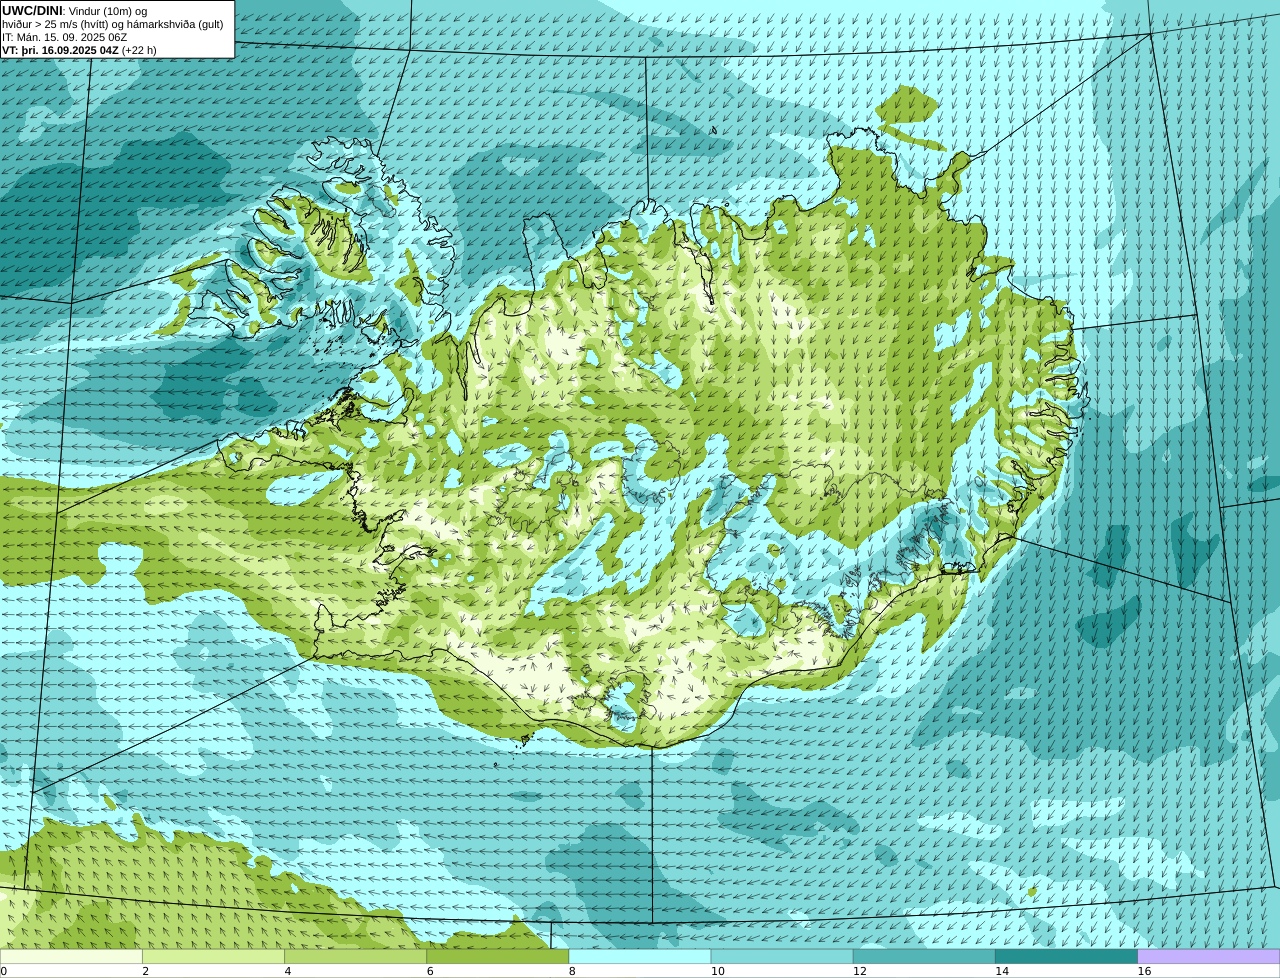The height and width of the screenshot is (978, 1280).
Task: Click the lavender above-16 m/s legend swatch
Action: [1209, 956]
